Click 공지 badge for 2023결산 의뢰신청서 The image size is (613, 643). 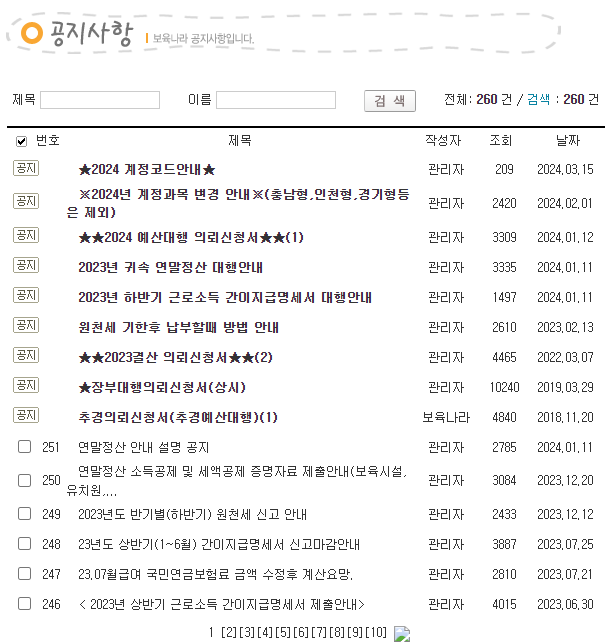point(26,355)
